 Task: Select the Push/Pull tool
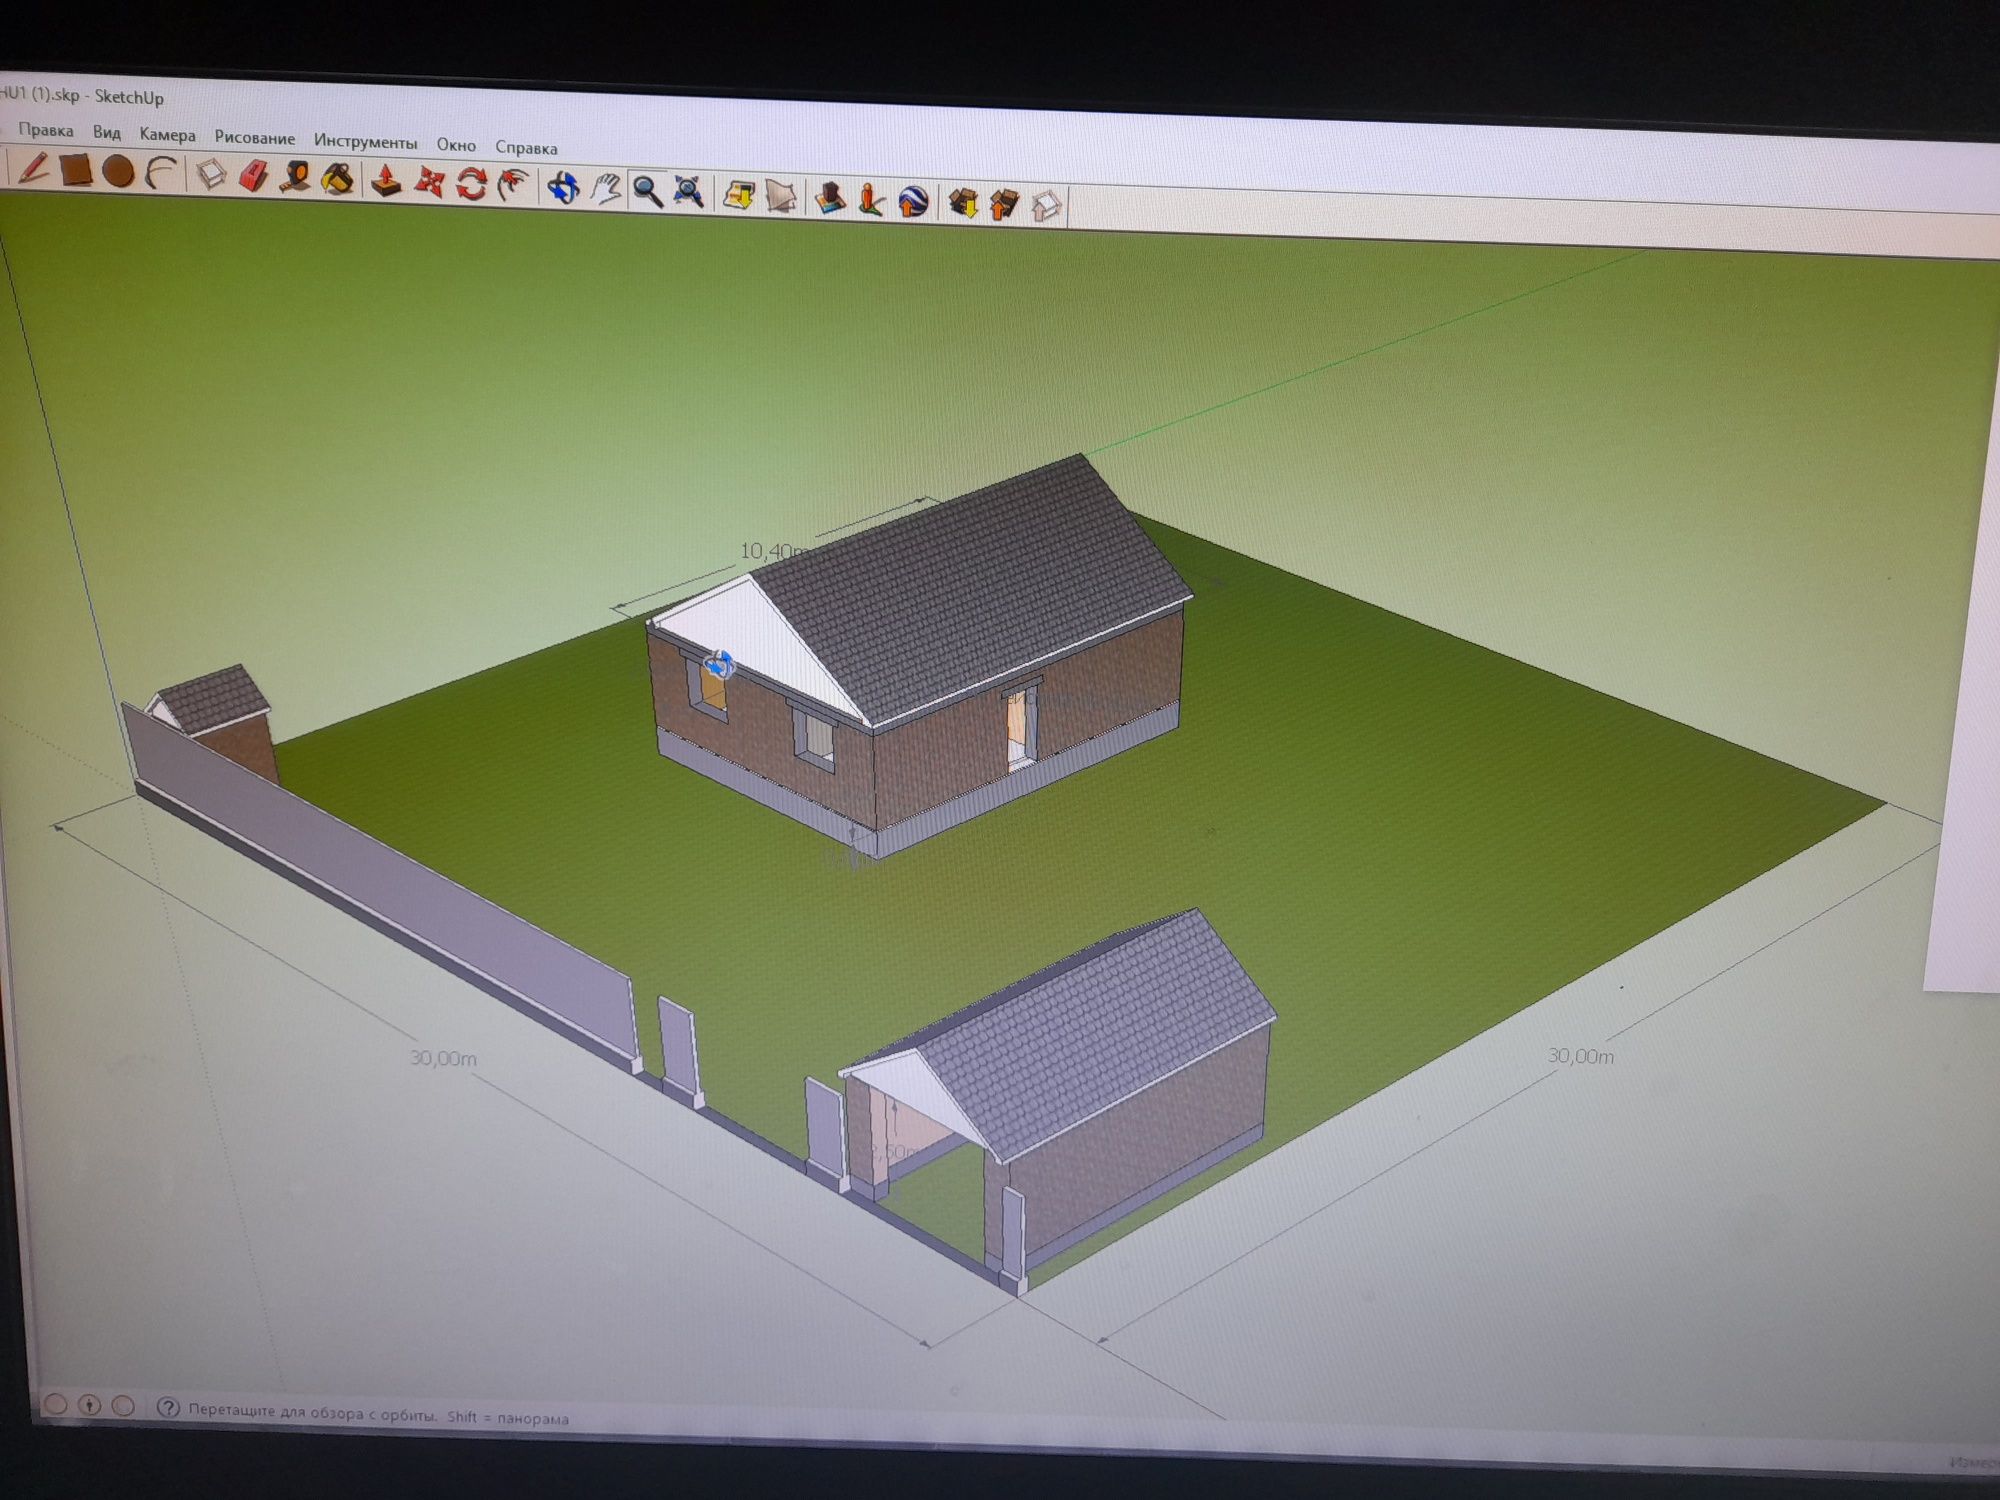click(x=387, y=181)
